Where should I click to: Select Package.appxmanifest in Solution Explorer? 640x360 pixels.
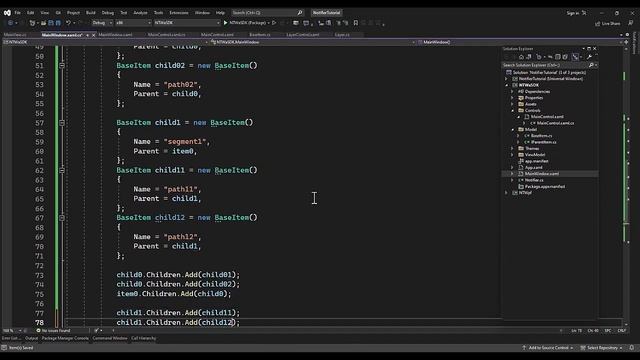[x=545, y=187]
